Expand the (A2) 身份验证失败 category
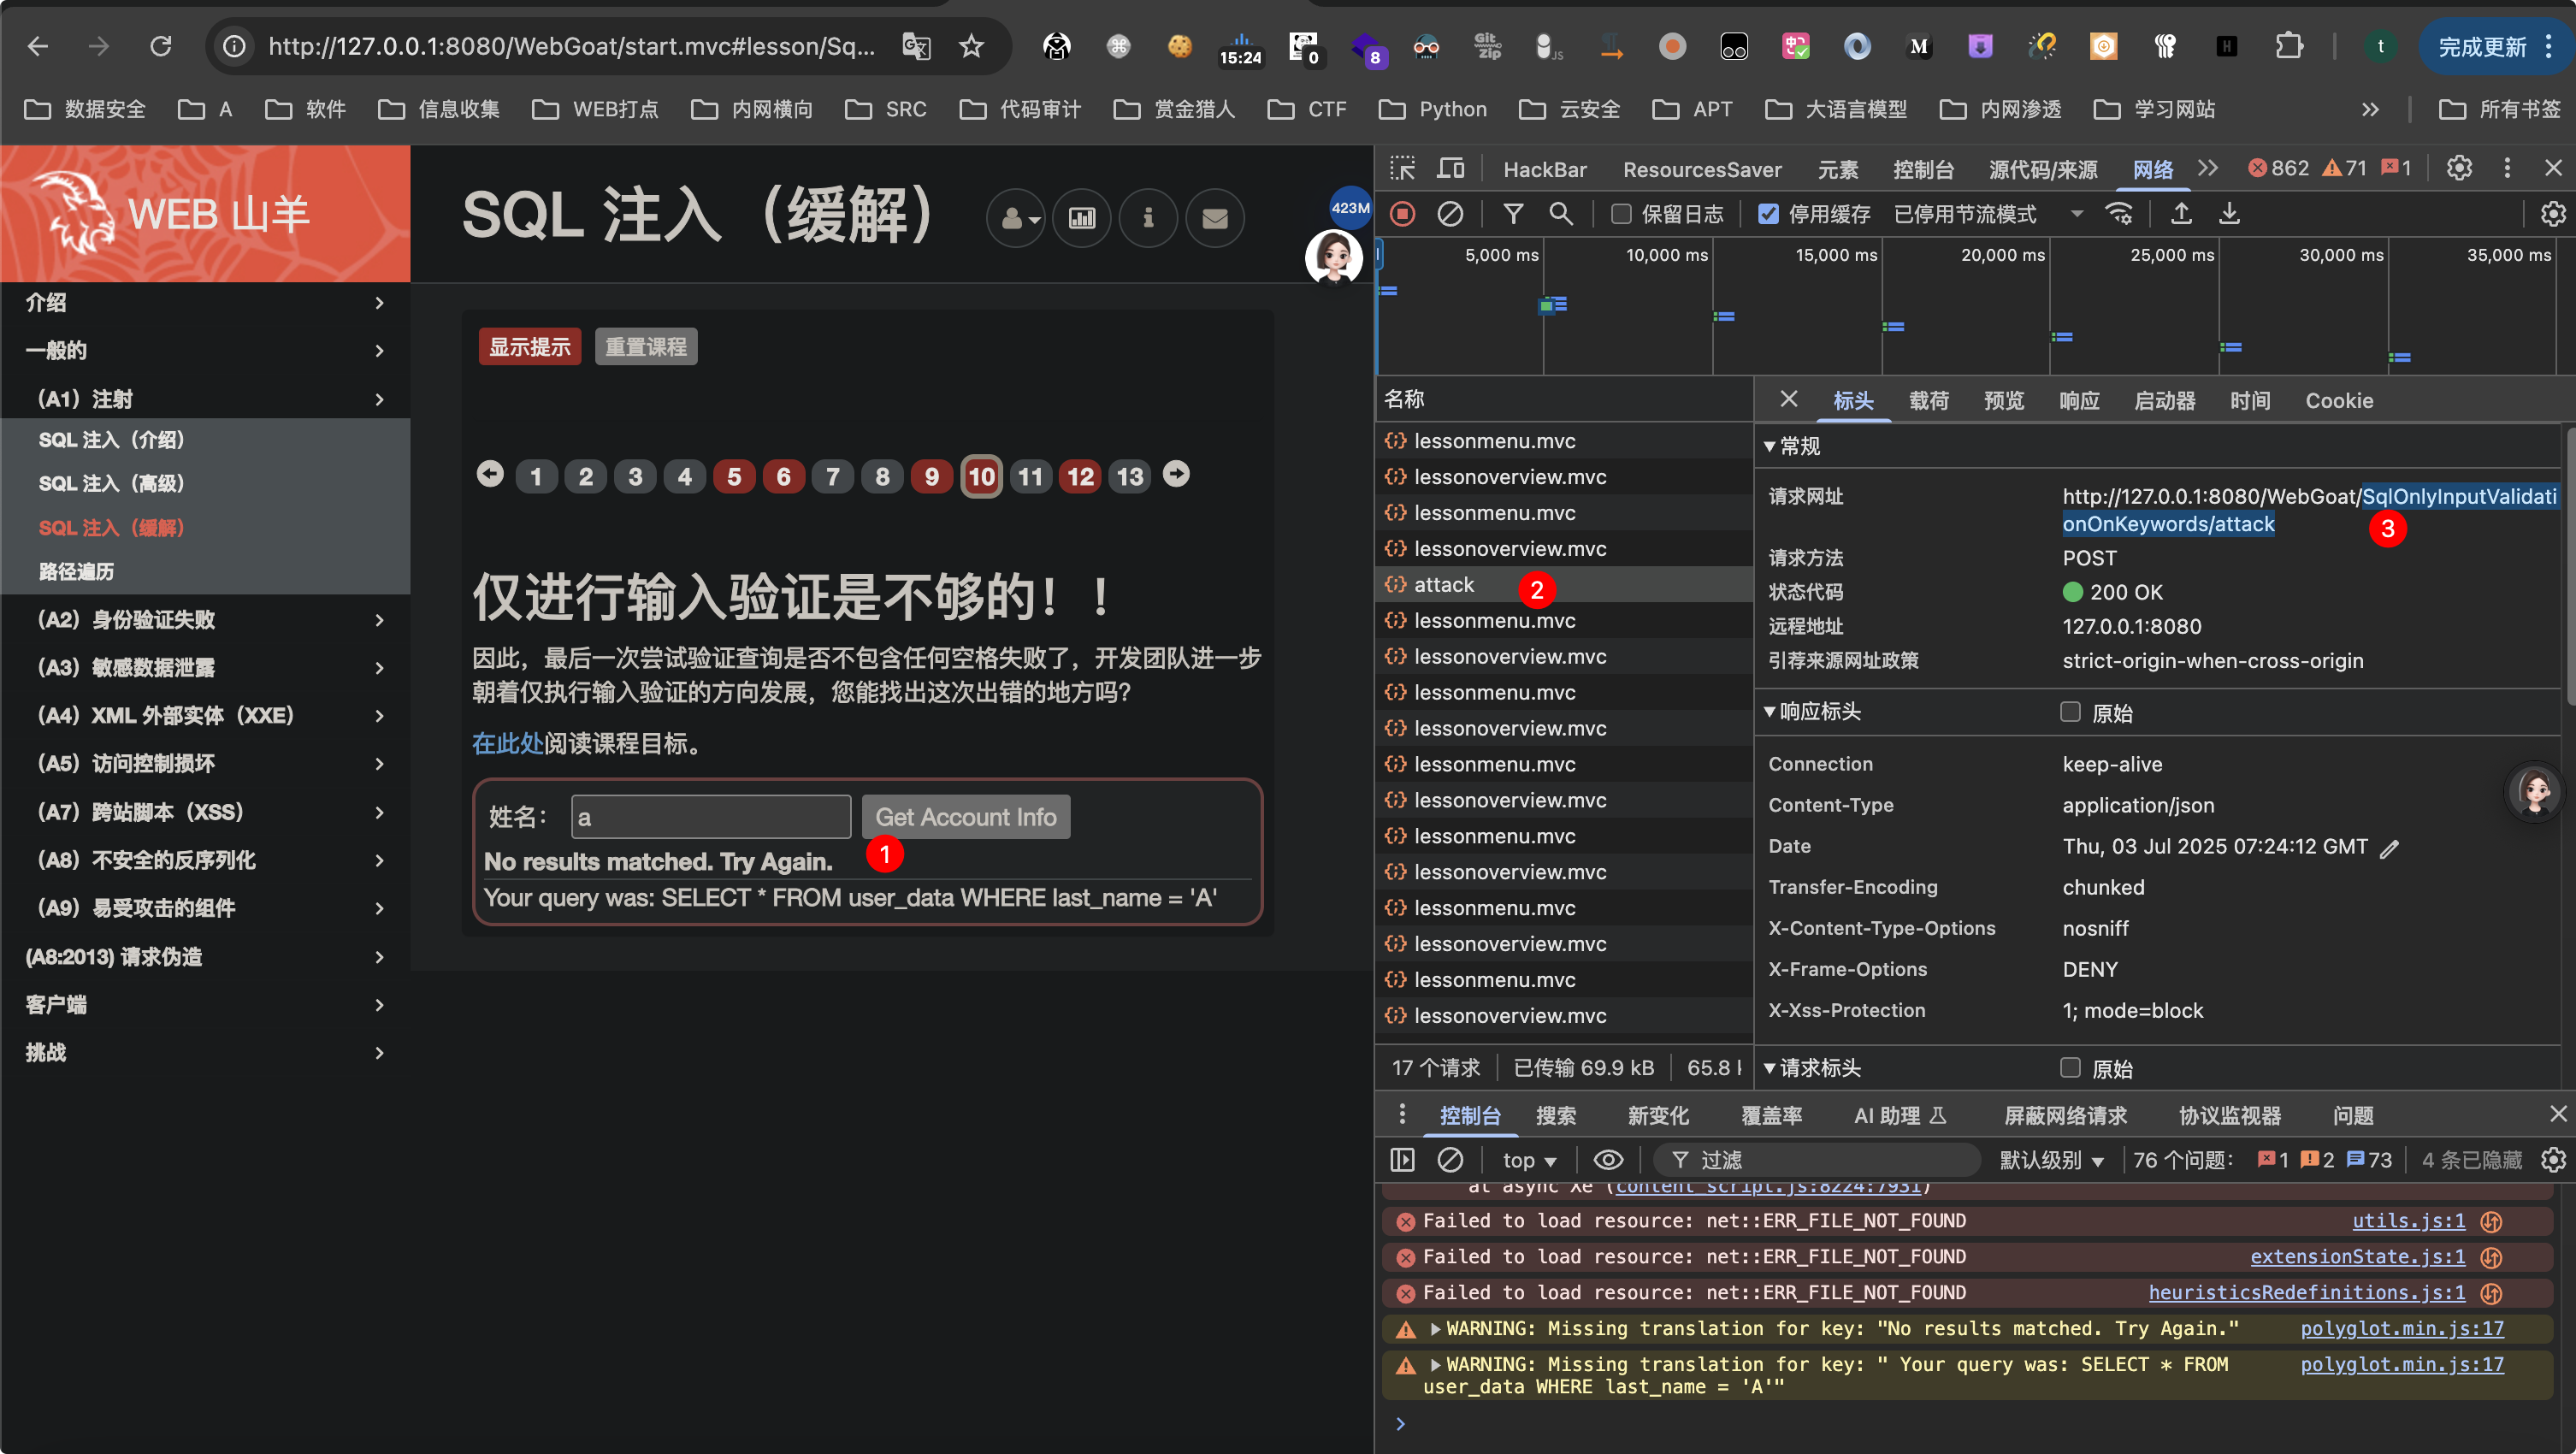The height and width of the screenshot is (1454, 2576). (x=205, y=620)
